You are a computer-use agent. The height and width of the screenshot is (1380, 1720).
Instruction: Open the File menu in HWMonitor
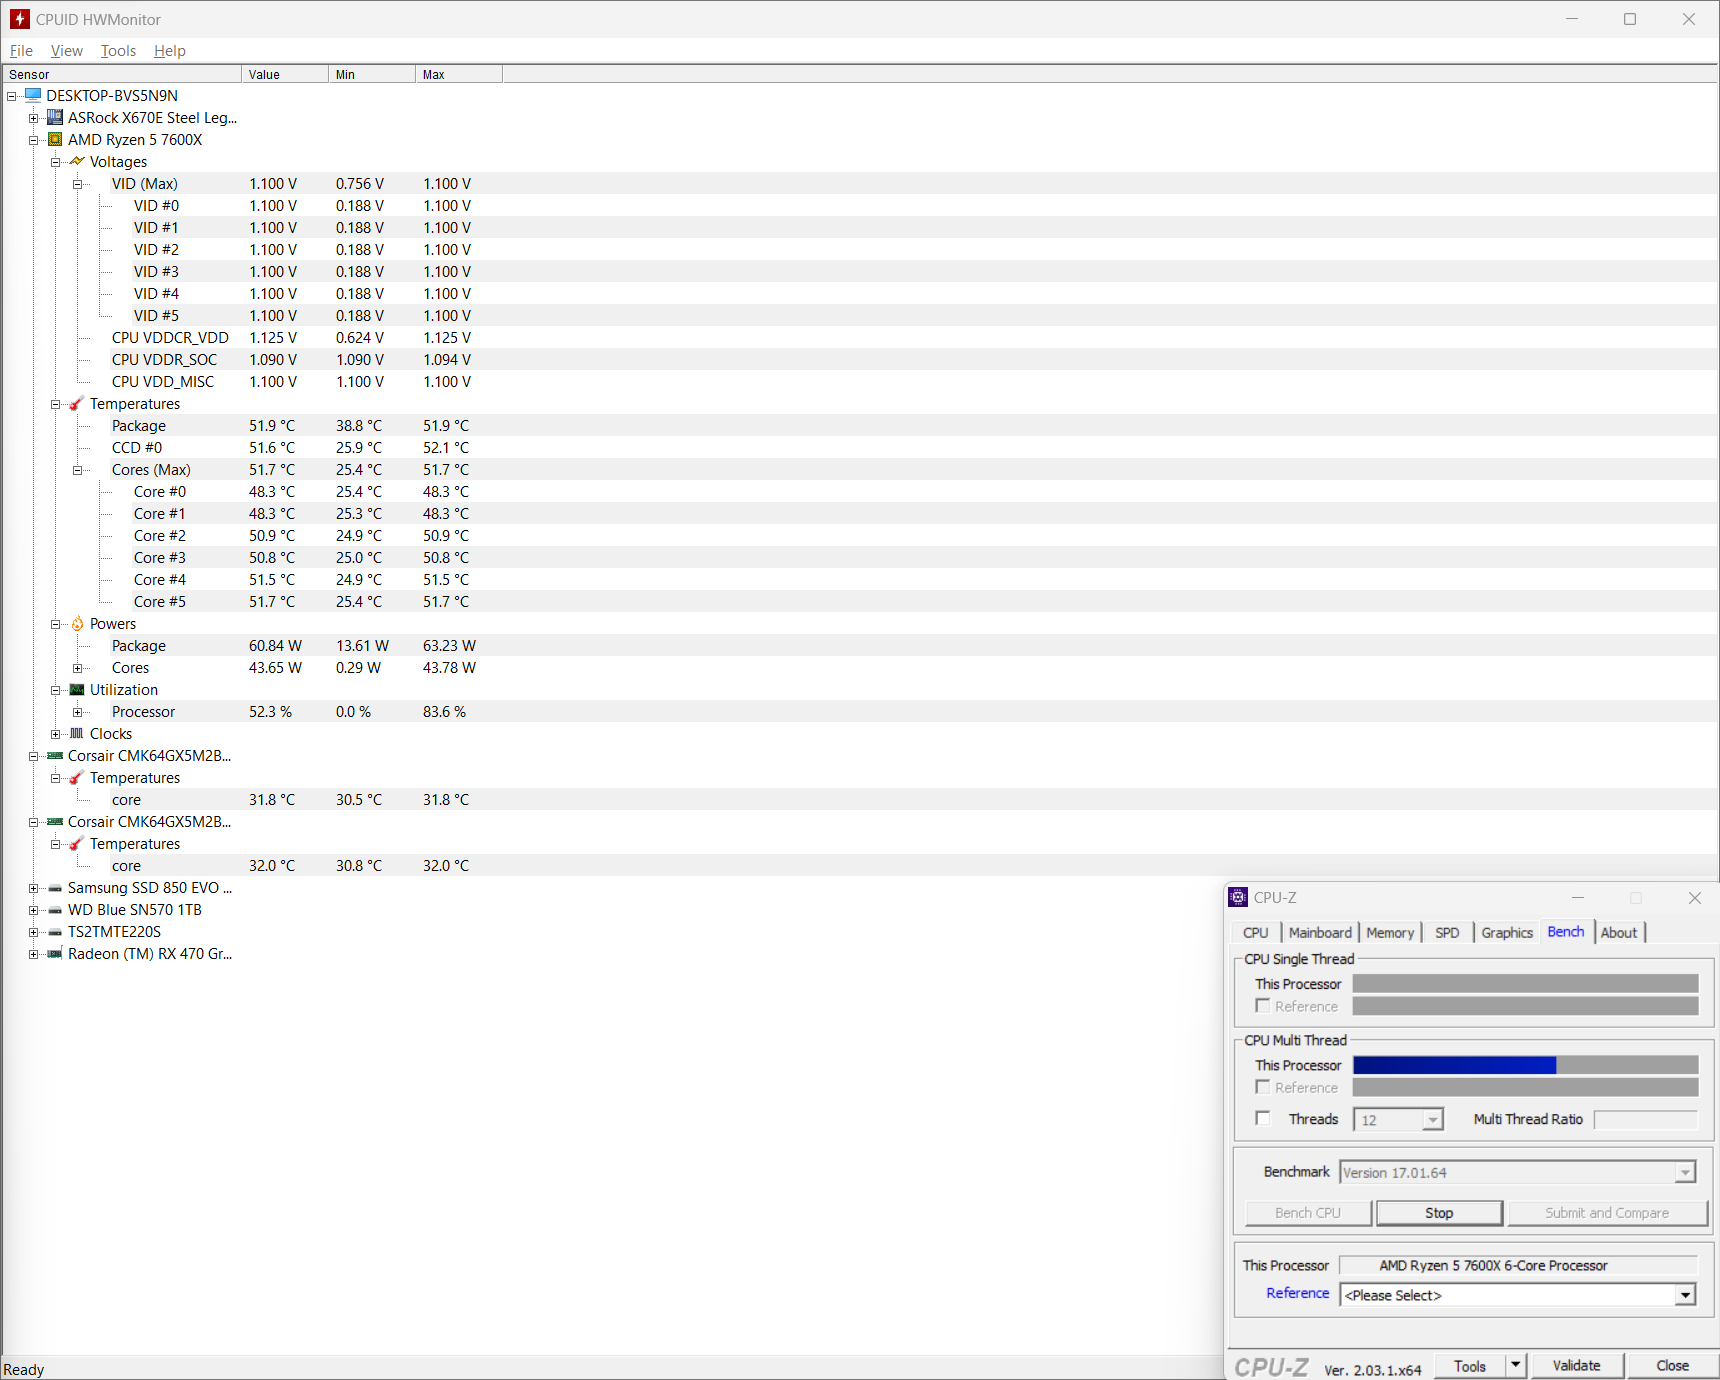21,51
